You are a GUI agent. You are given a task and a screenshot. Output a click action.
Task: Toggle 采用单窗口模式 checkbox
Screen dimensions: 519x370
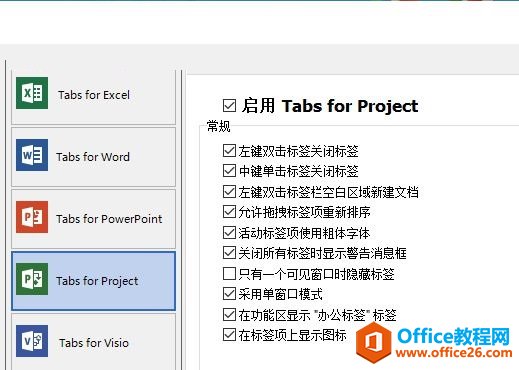tap(229, 294)
